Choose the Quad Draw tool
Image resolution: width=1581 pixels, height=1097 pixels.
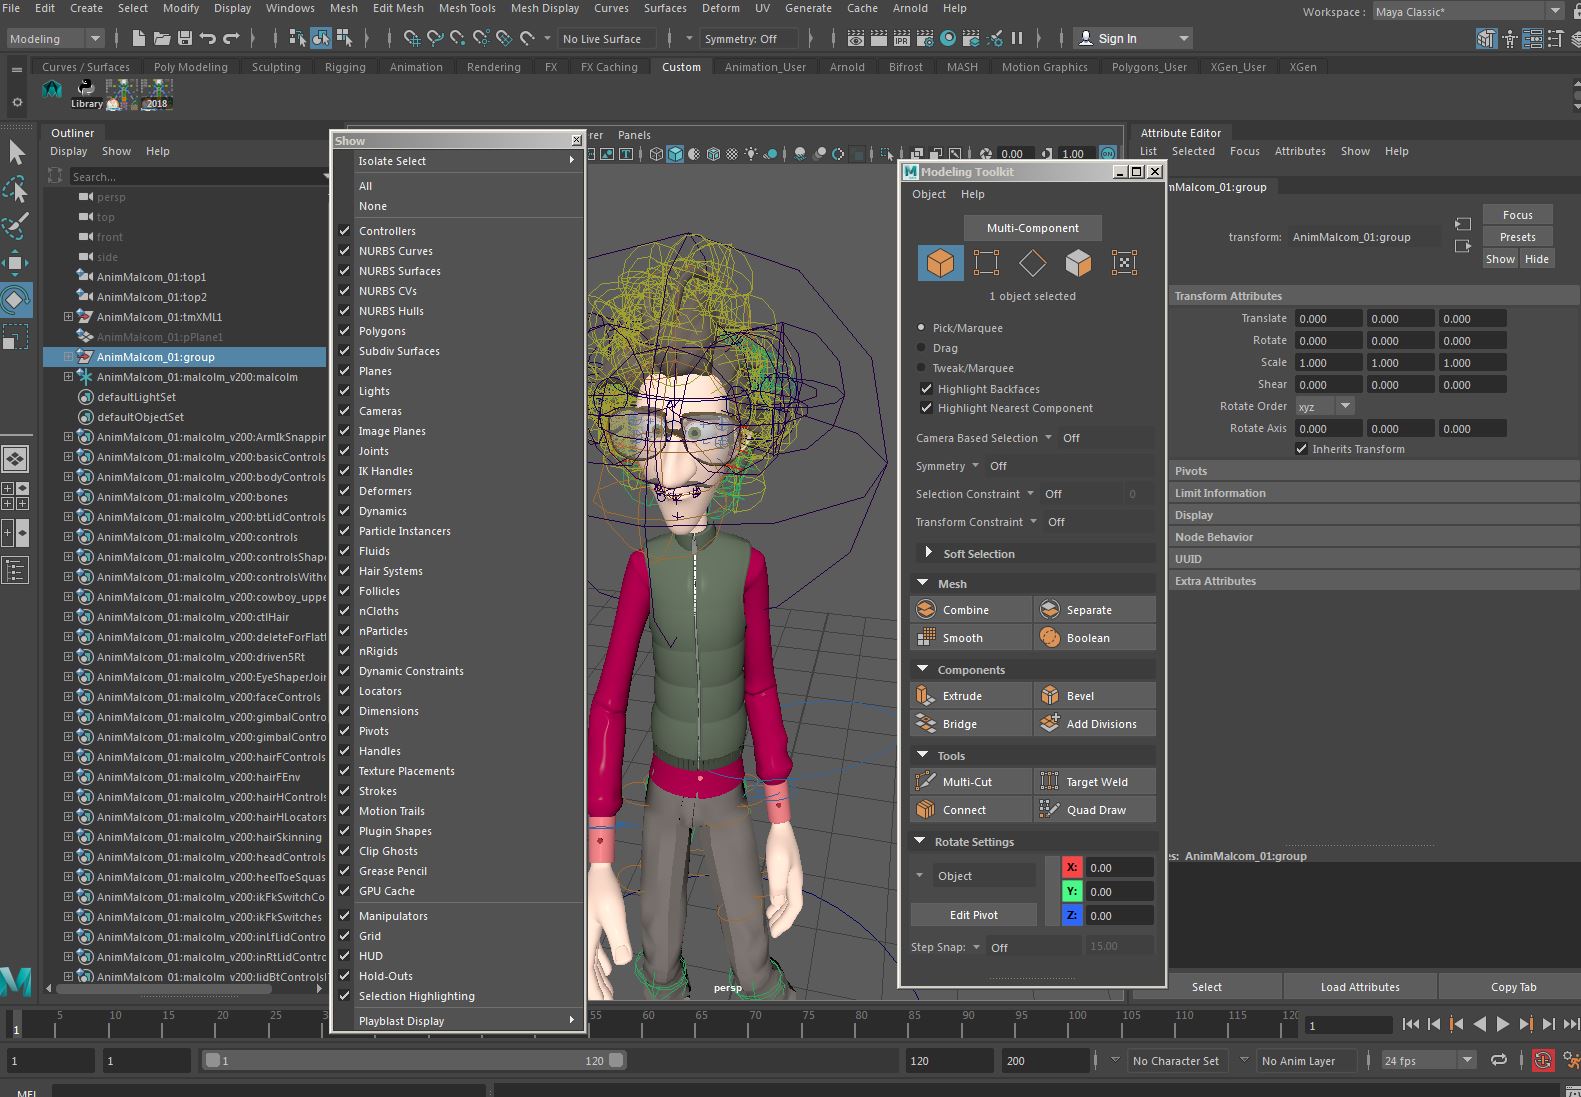(1094, 810)
